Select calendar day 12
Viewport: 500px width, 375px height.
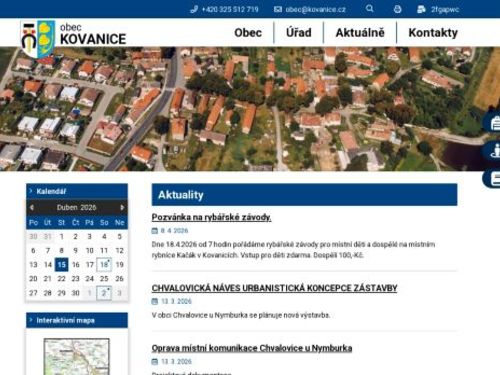(x=119, y=251)
